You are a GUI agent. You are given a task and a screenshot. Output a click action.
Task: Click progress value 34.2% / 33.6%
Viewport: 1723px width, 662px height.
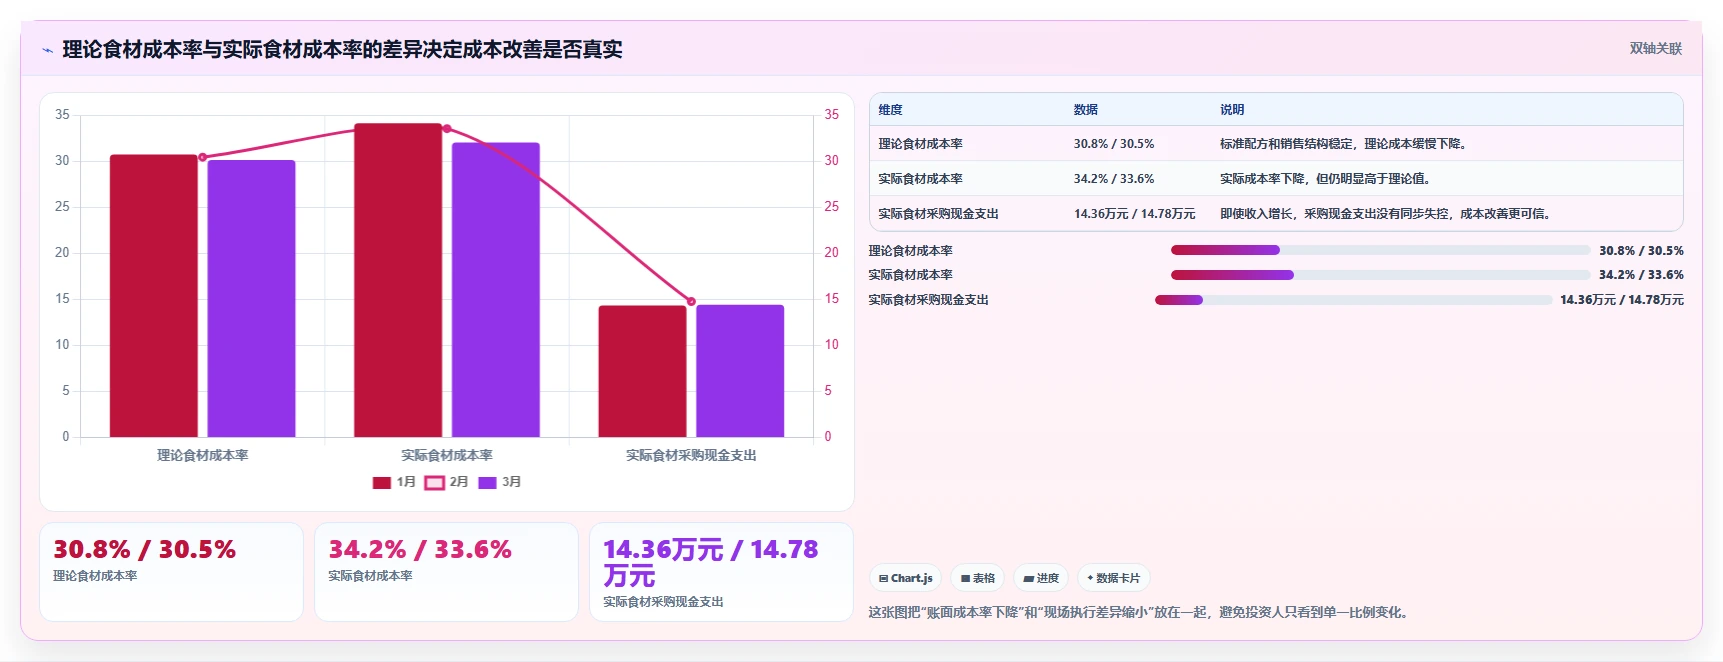coord(1641,275)
